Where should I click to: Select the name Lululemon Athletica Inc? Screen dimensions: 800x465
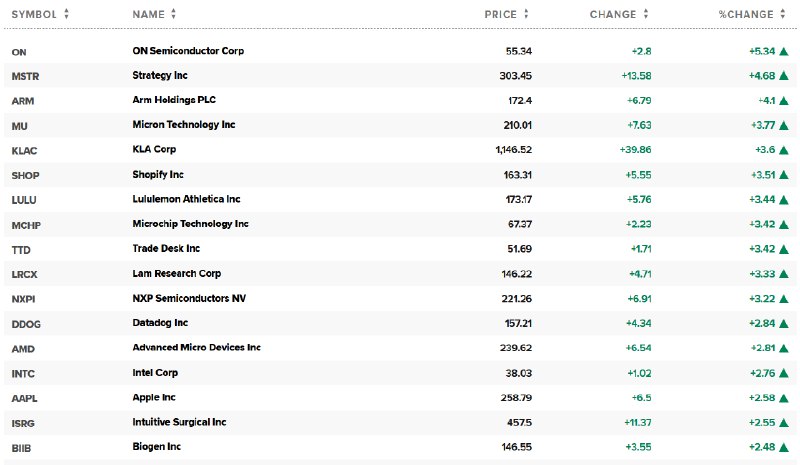coord(186,199)
